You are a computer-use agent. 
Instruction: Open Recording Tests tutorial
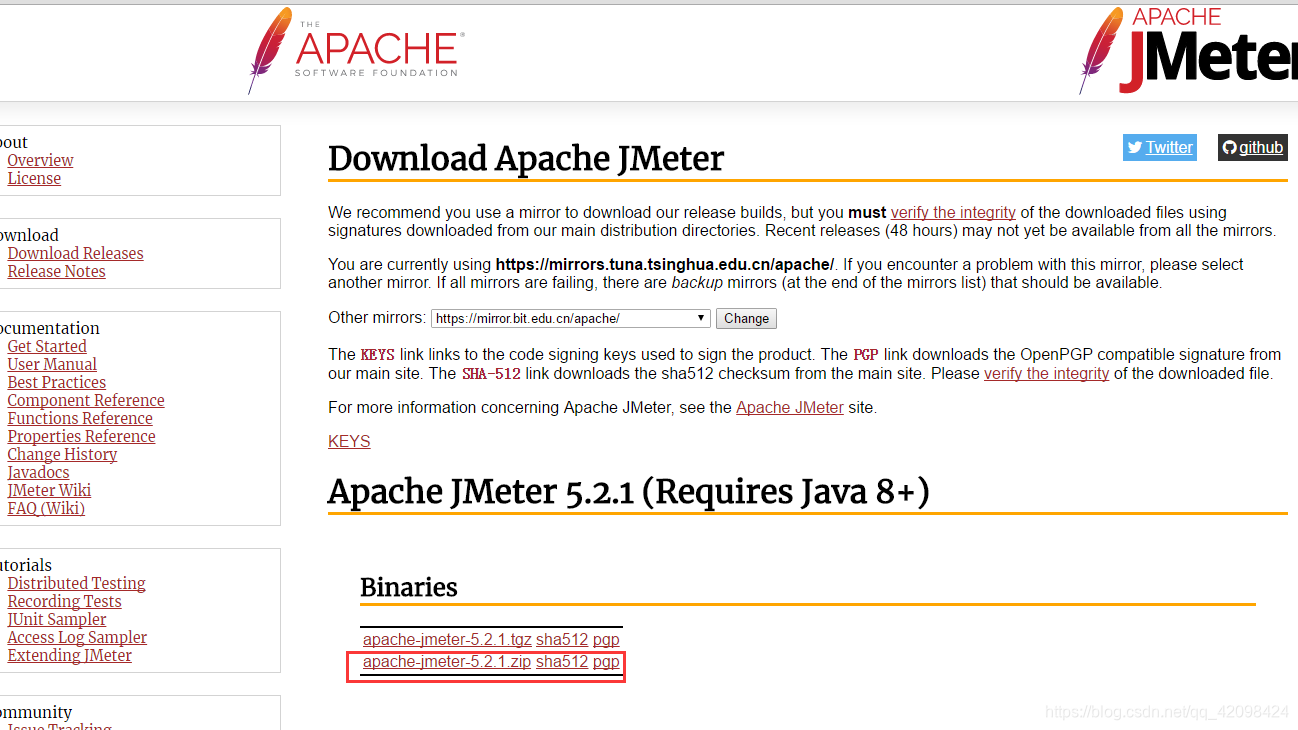(64, 601)
